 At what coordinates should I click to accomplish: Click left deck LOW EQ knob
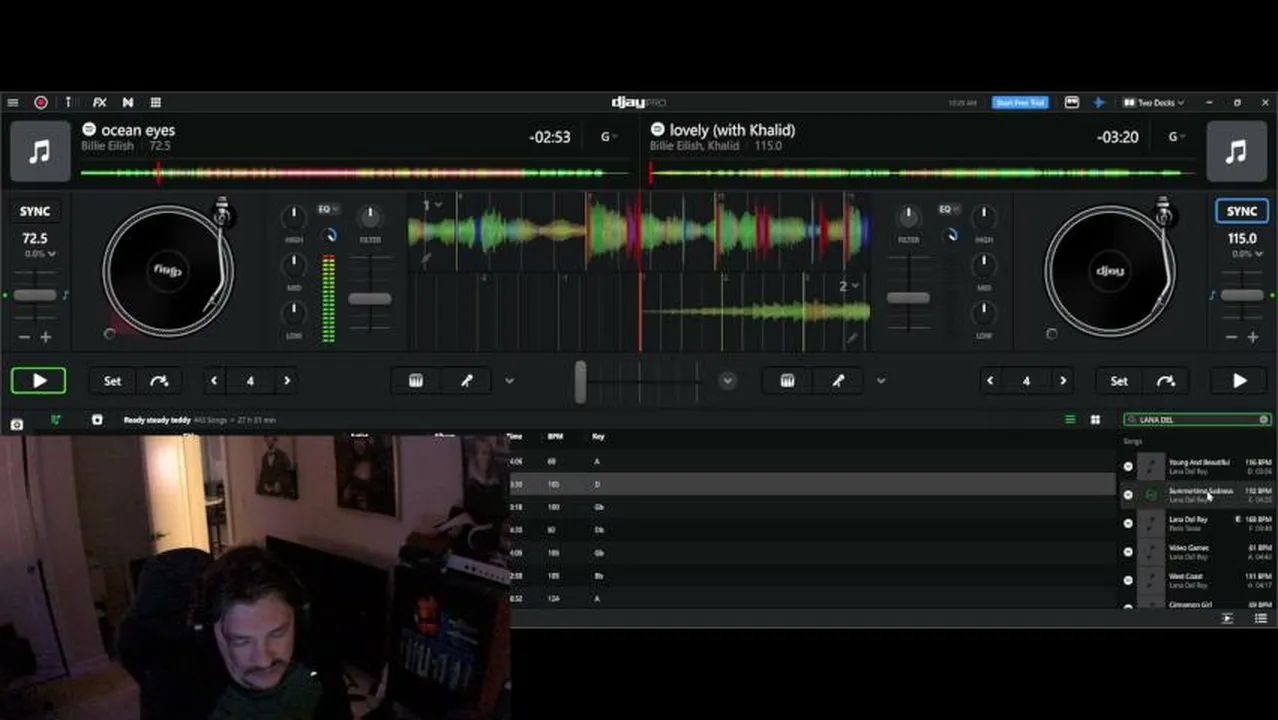(x=293, y=312)
